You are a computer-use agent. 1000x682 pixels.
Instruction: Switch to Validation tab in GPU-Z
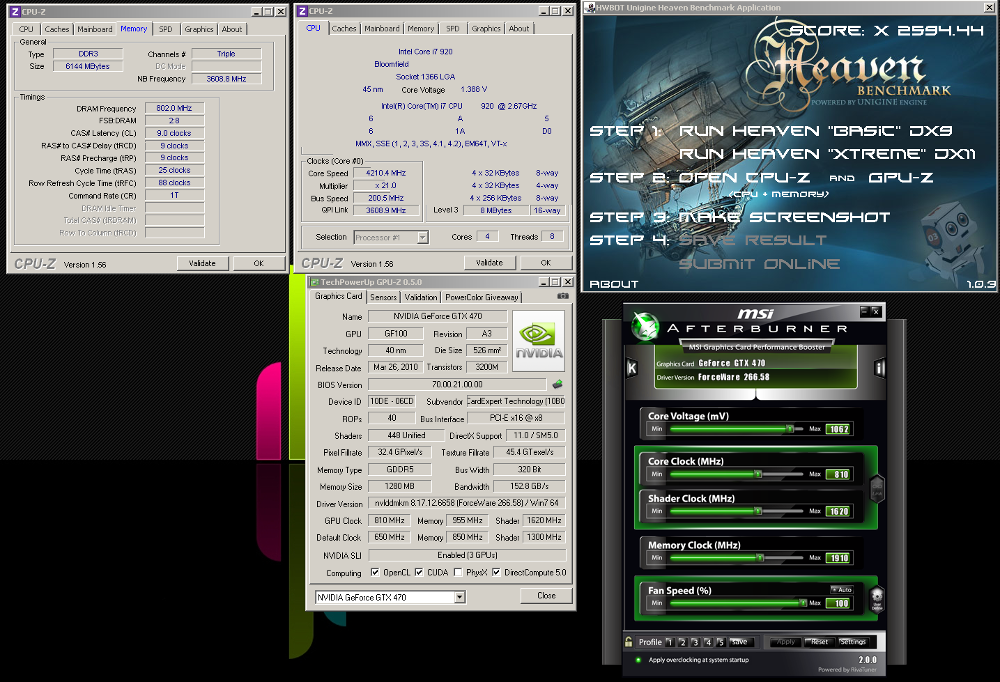[x=421, y=297]
